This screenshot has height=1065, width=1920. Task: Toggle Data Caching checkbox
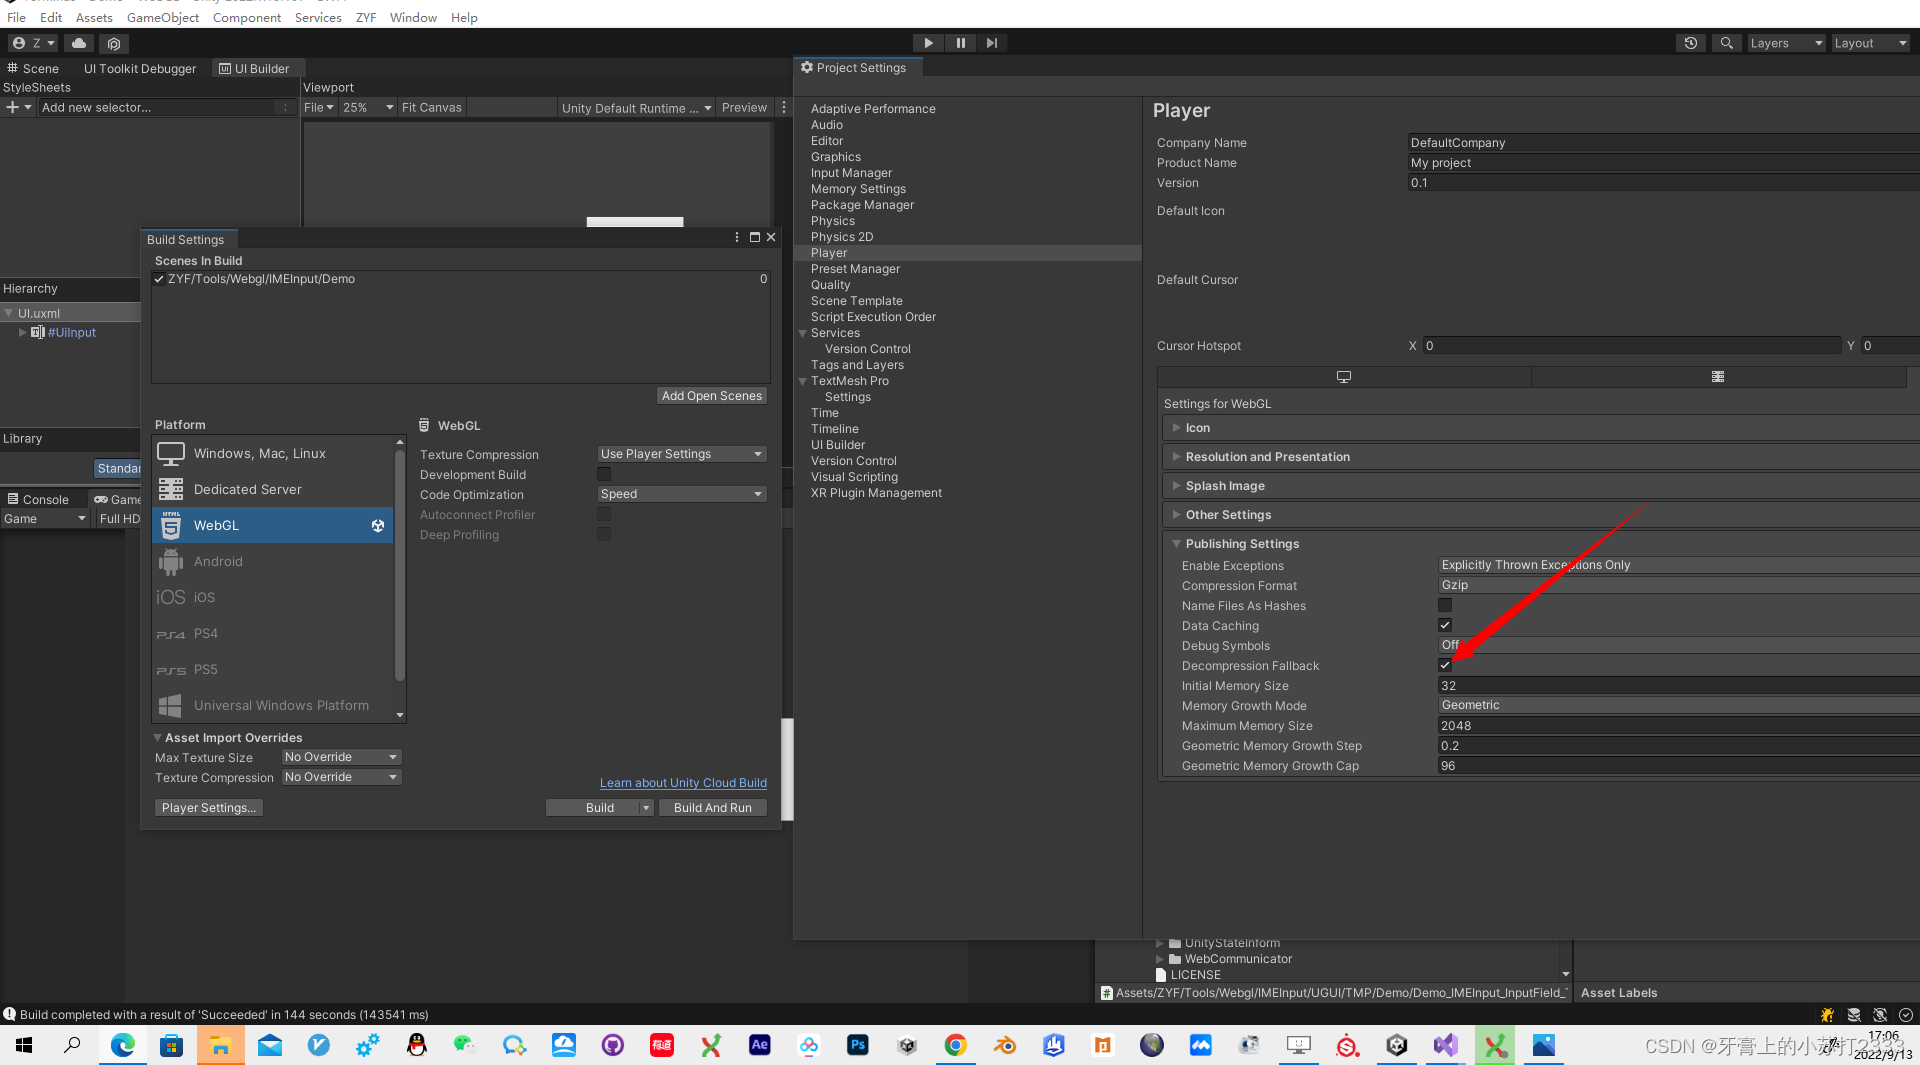click(x=1445, y=625)
